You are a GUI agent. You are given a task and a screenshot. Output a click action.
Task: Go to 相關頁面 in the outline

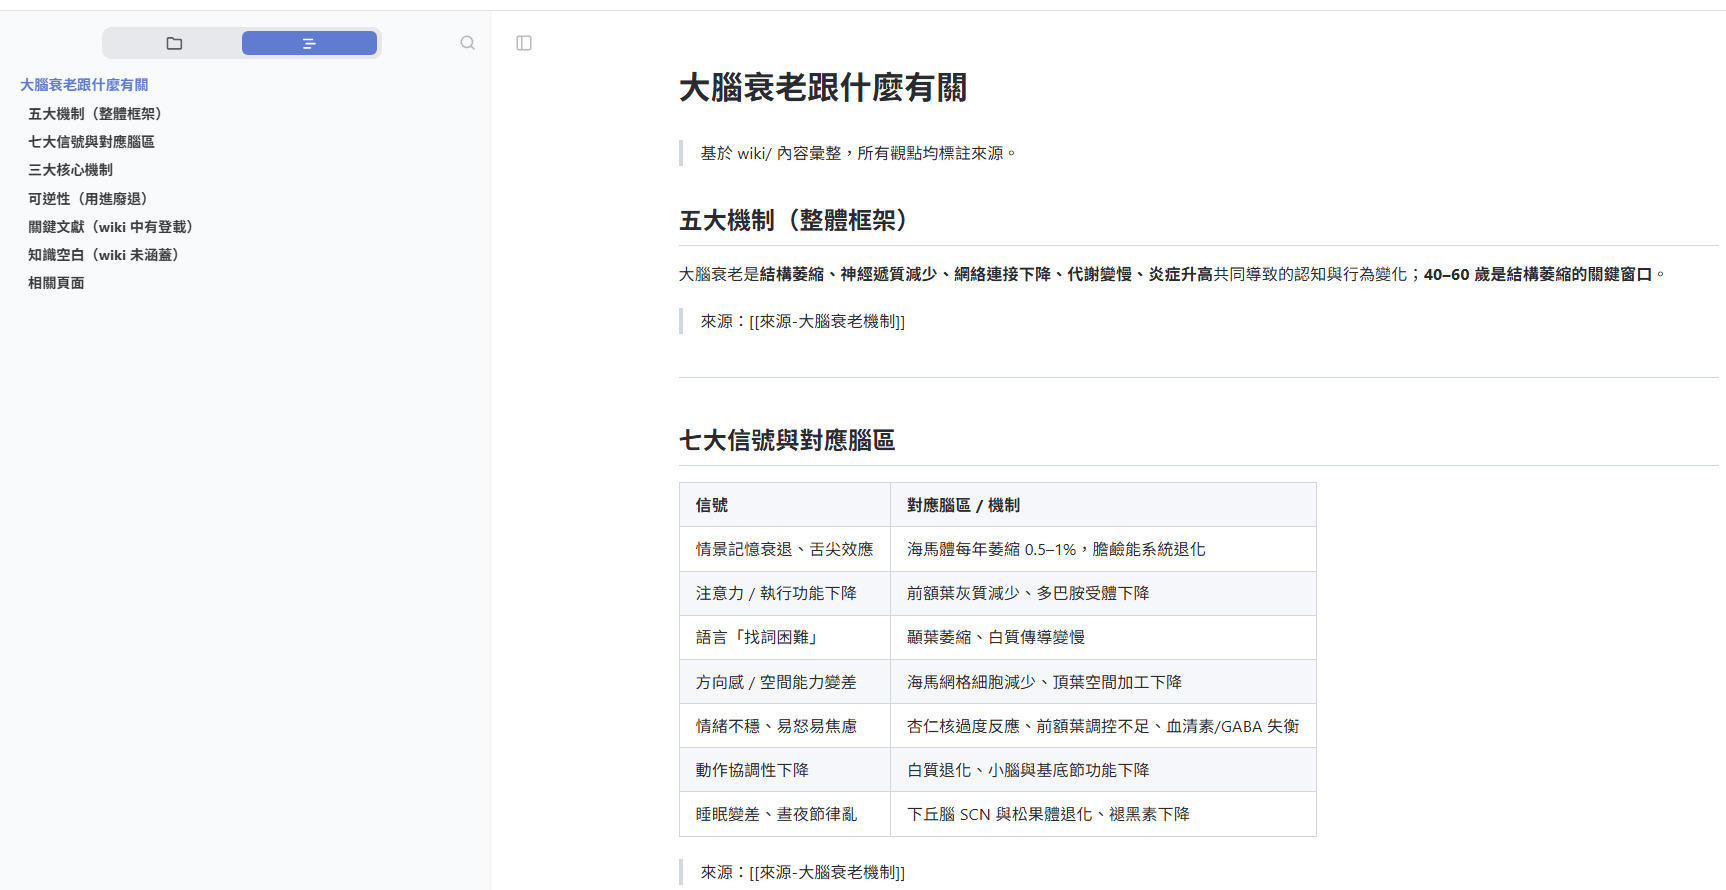pyautogui.click(x=56, y=283)
